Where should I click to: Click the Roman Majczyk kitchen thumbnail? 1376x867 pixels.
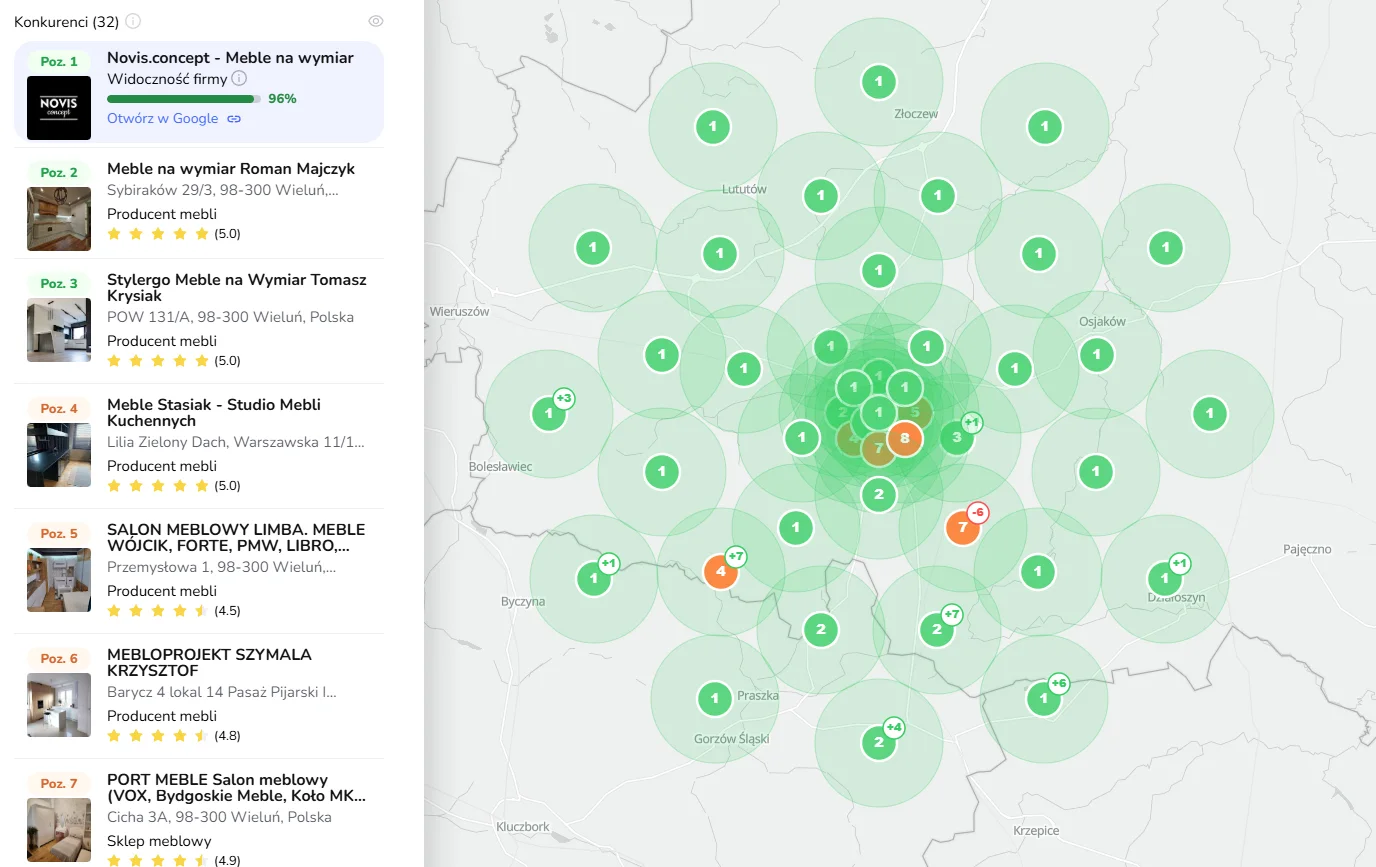[x=59, y=218]
